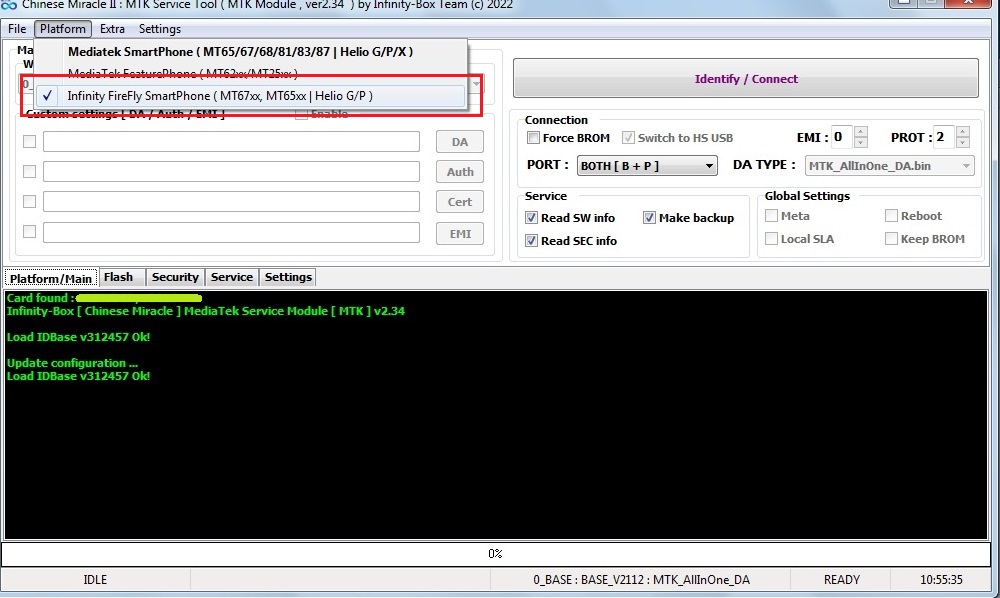Switch to the Platform/Main tab
Image resolution: width=1000 pixels, height=598 pixels.
[x=51, y=278]
